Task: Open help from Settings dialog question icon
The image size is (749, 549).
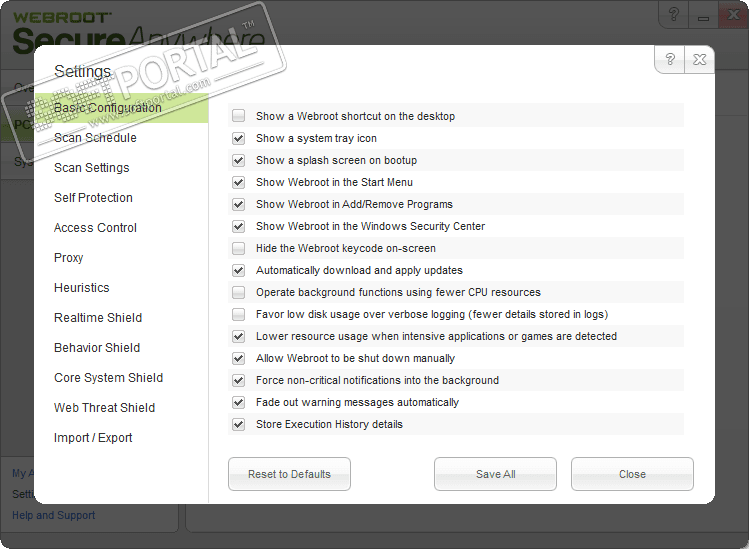Action: (x=670, y=59)
